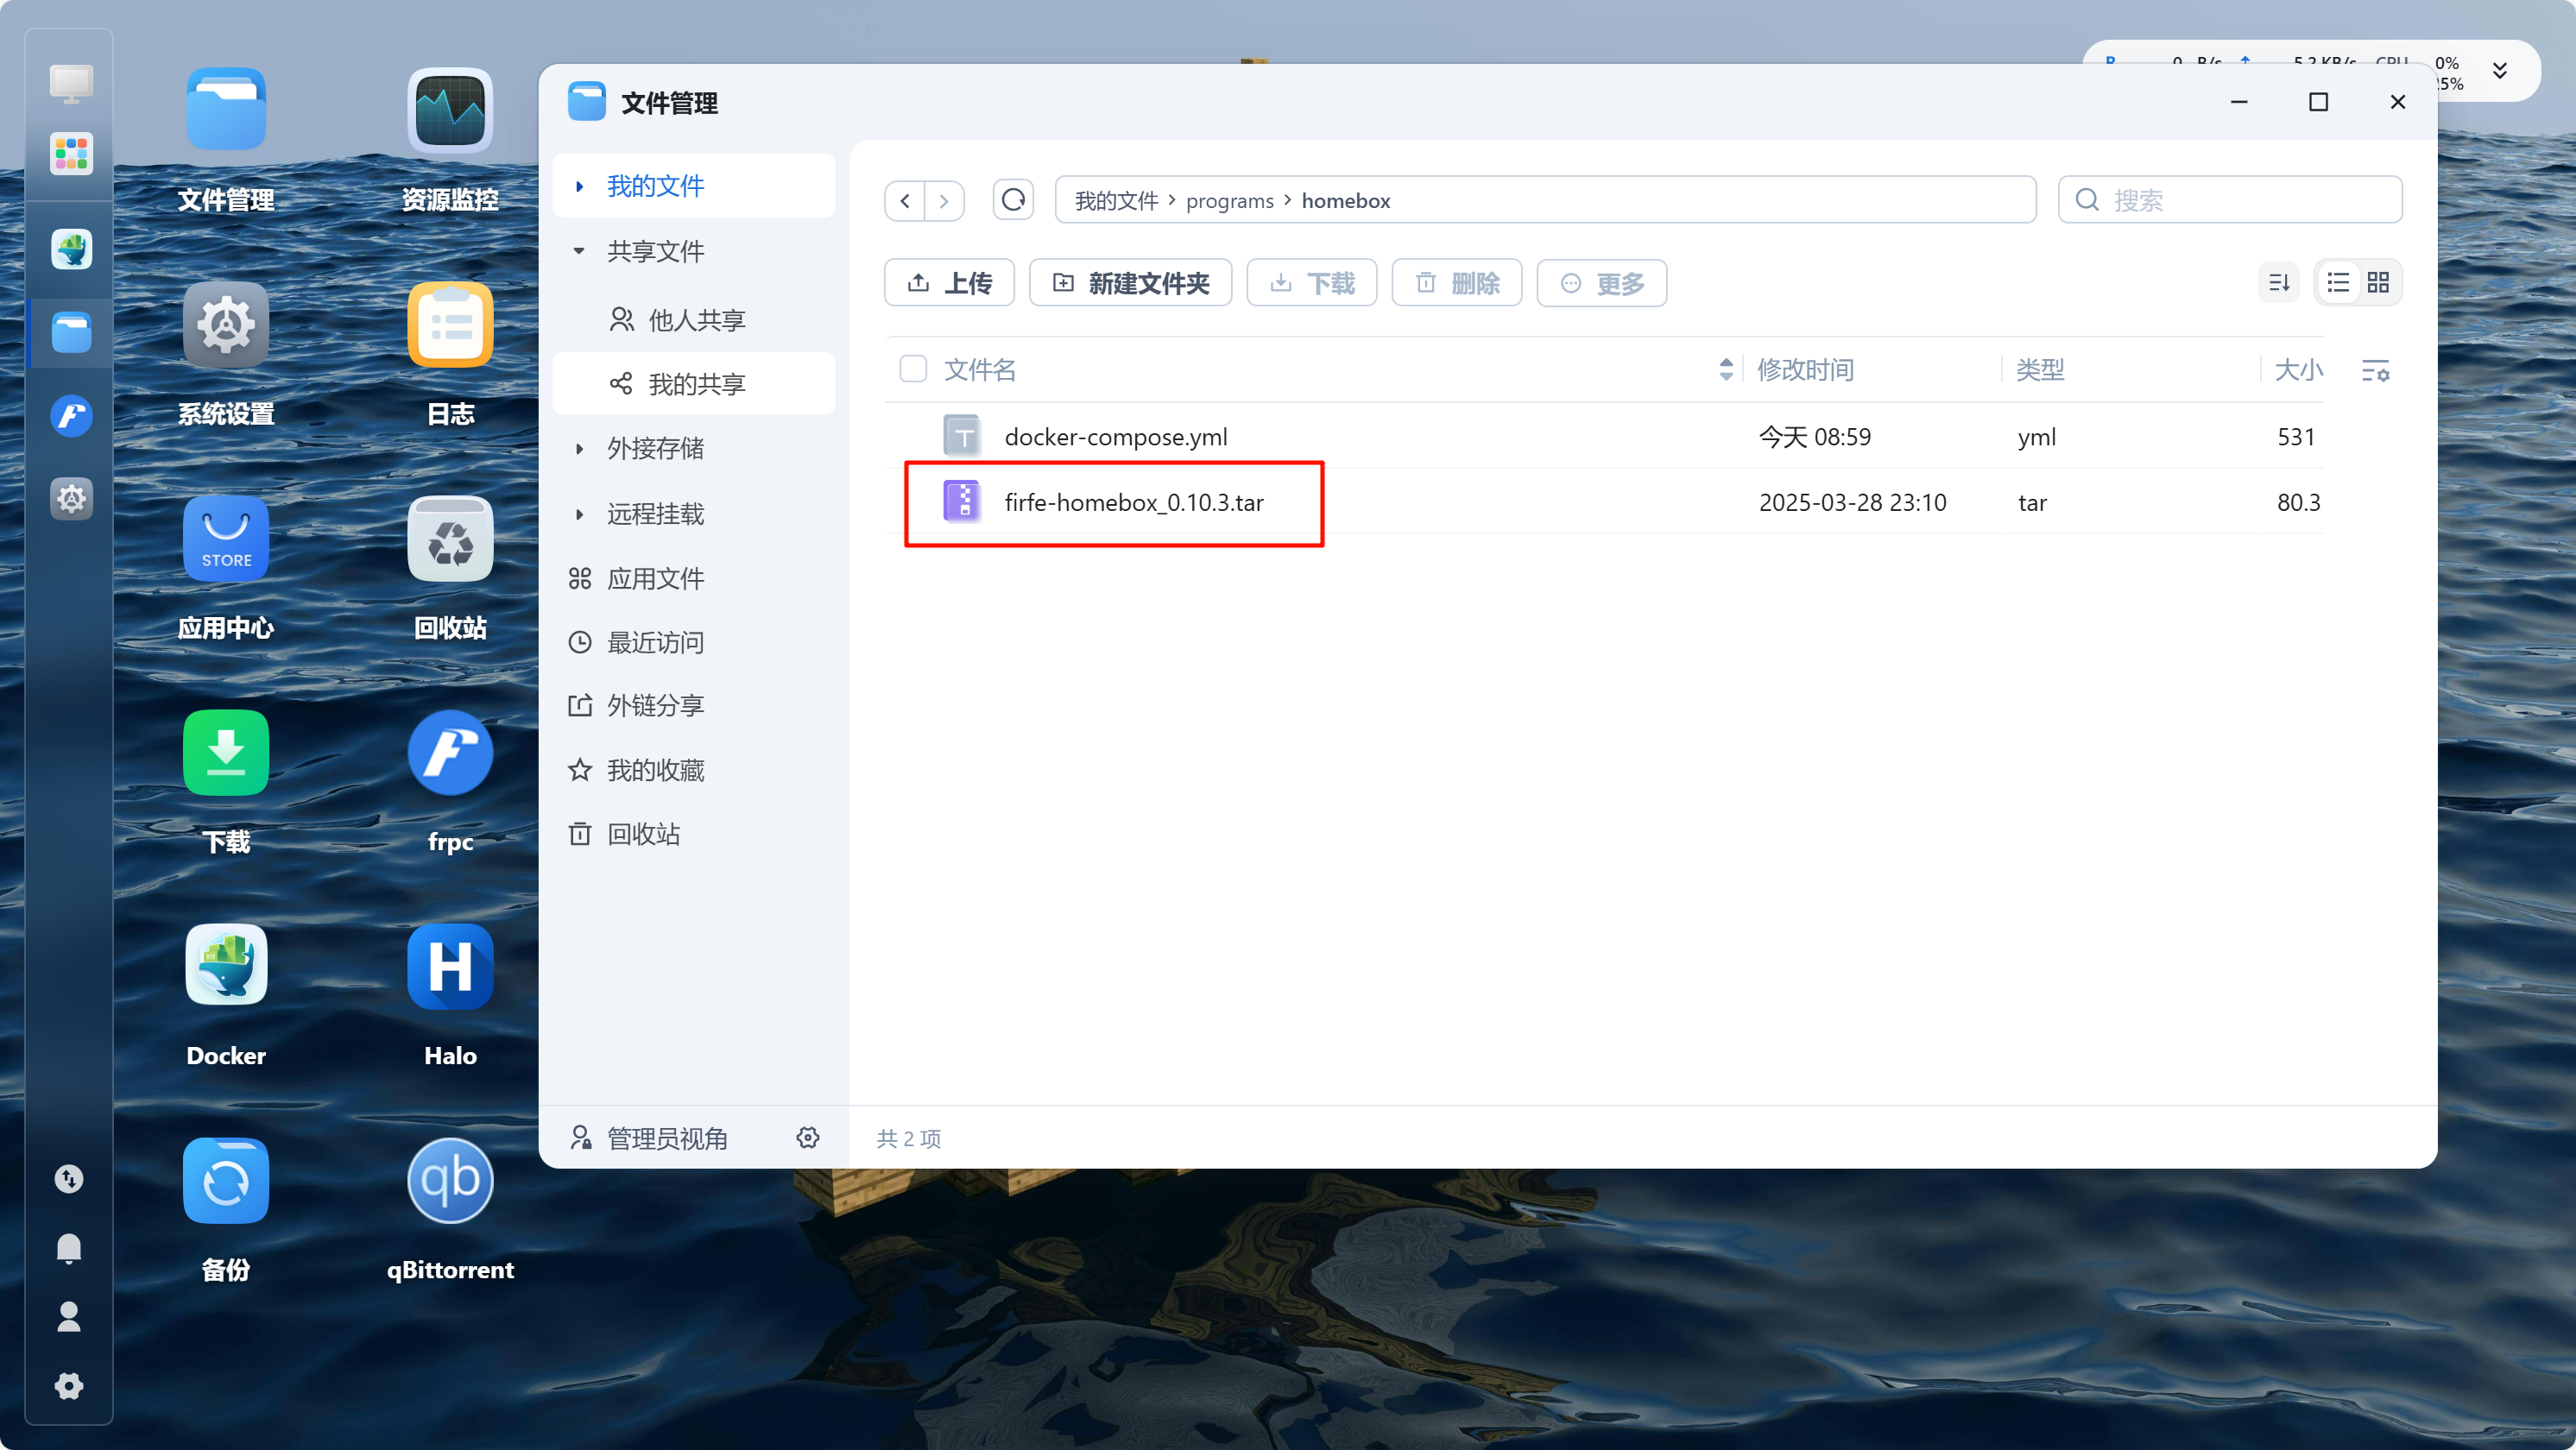Expand the 我的文件 tree node

pos(579,186)
